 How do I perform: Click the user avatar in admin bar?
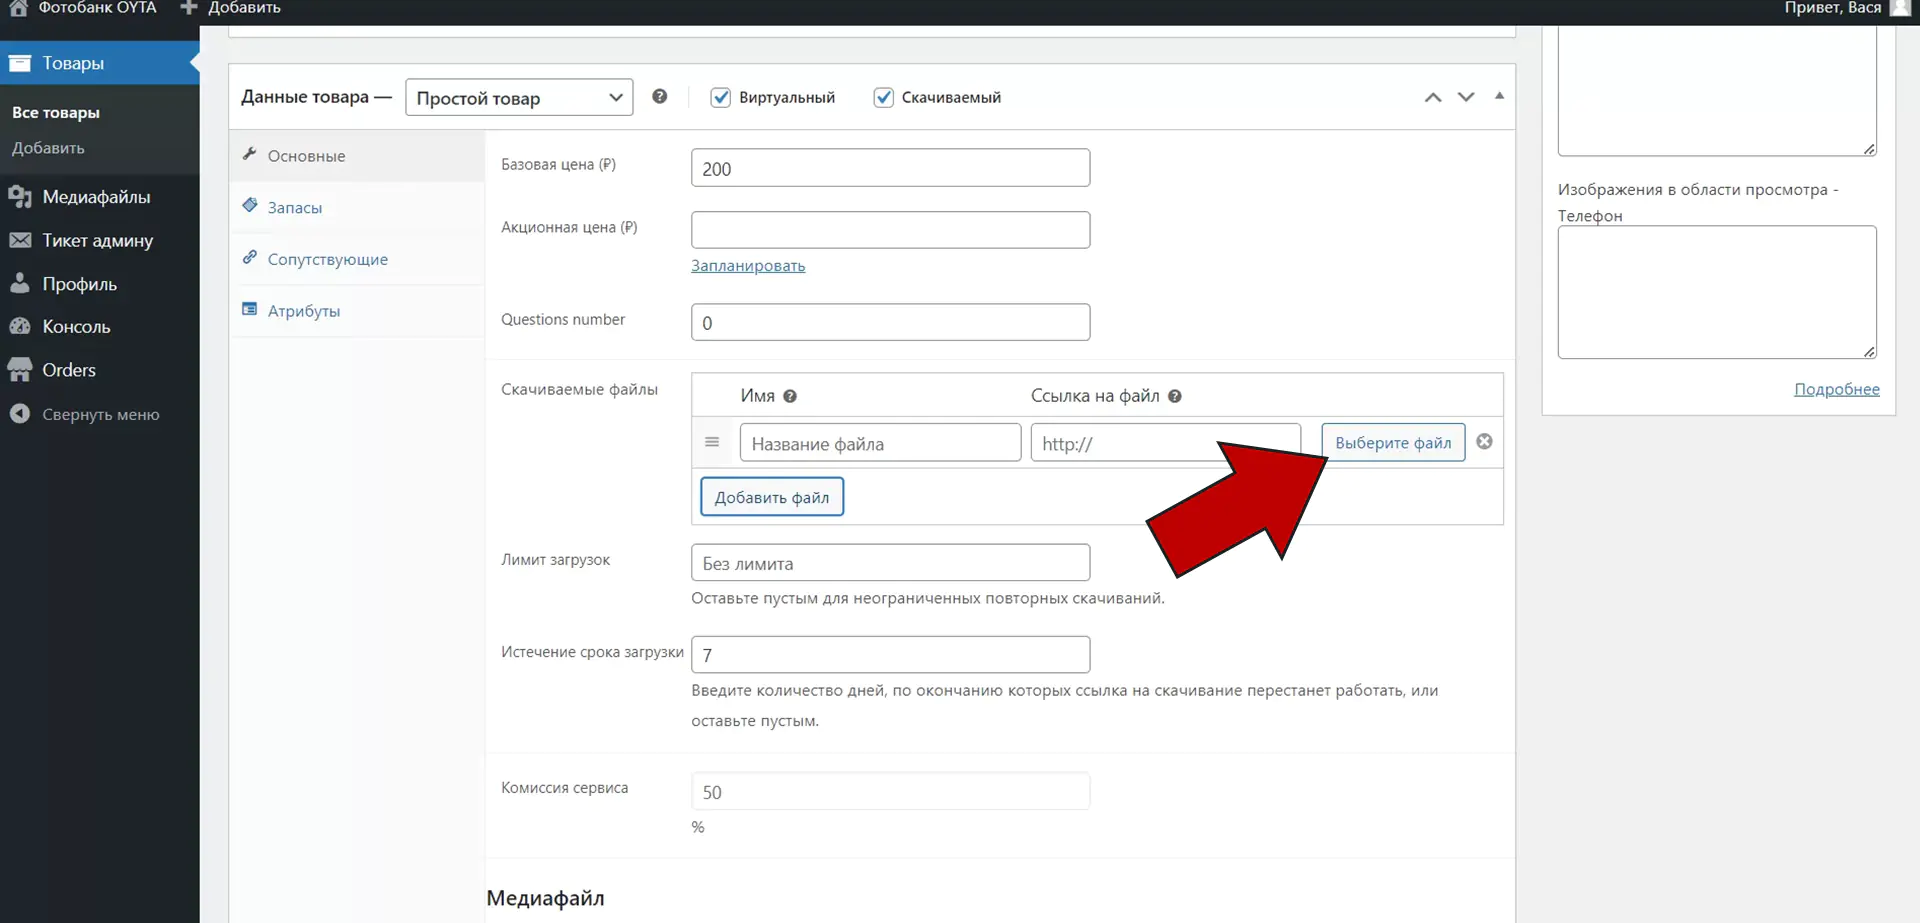pyautogui.click(x=1900, y=7)
